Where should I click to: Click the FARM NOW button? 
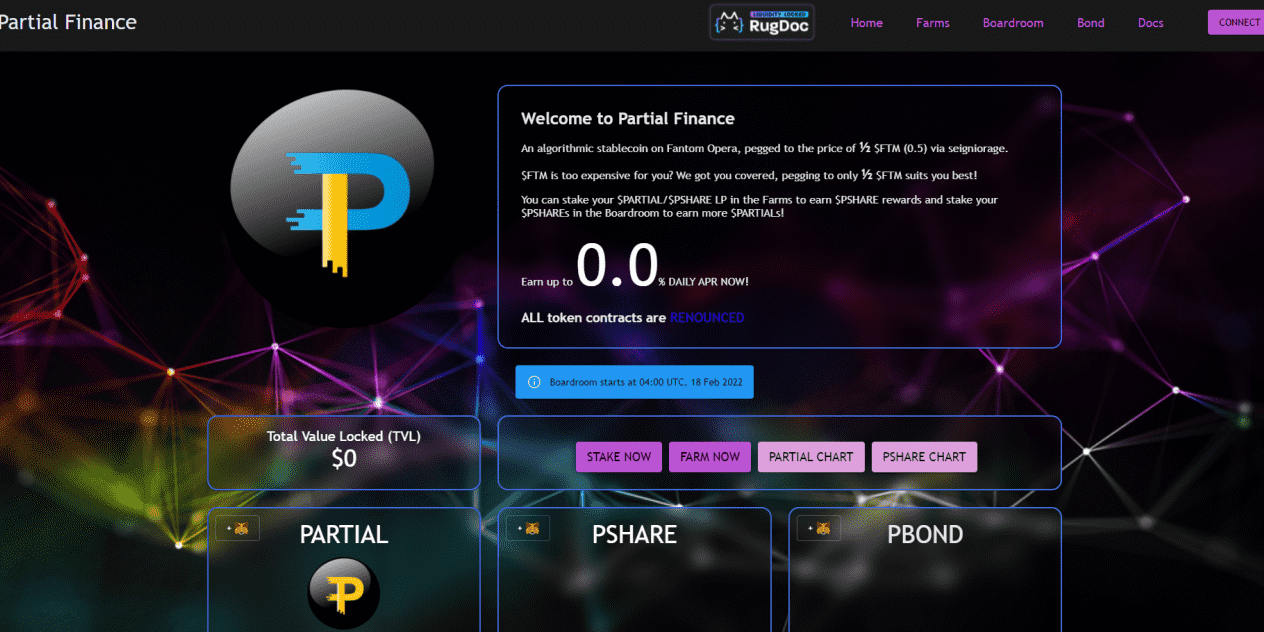click(x=710, y=457)
